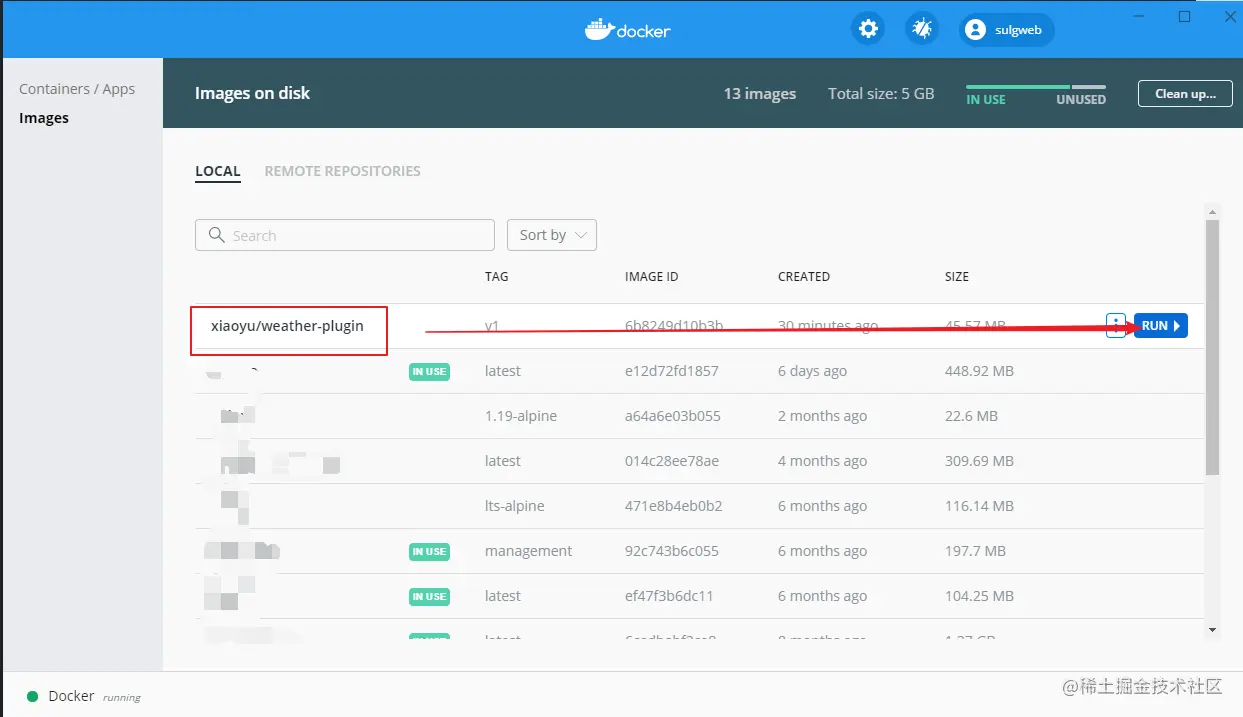1243x717 pixels.
Task: Click the SIZE column header
Action: (957, 277)
